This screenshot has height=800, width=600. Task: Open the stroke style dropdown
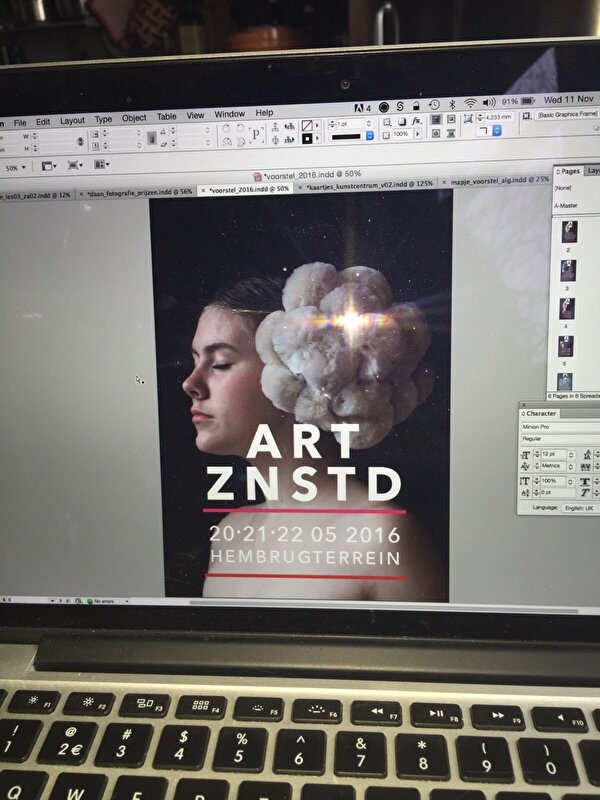pos(370,136)
